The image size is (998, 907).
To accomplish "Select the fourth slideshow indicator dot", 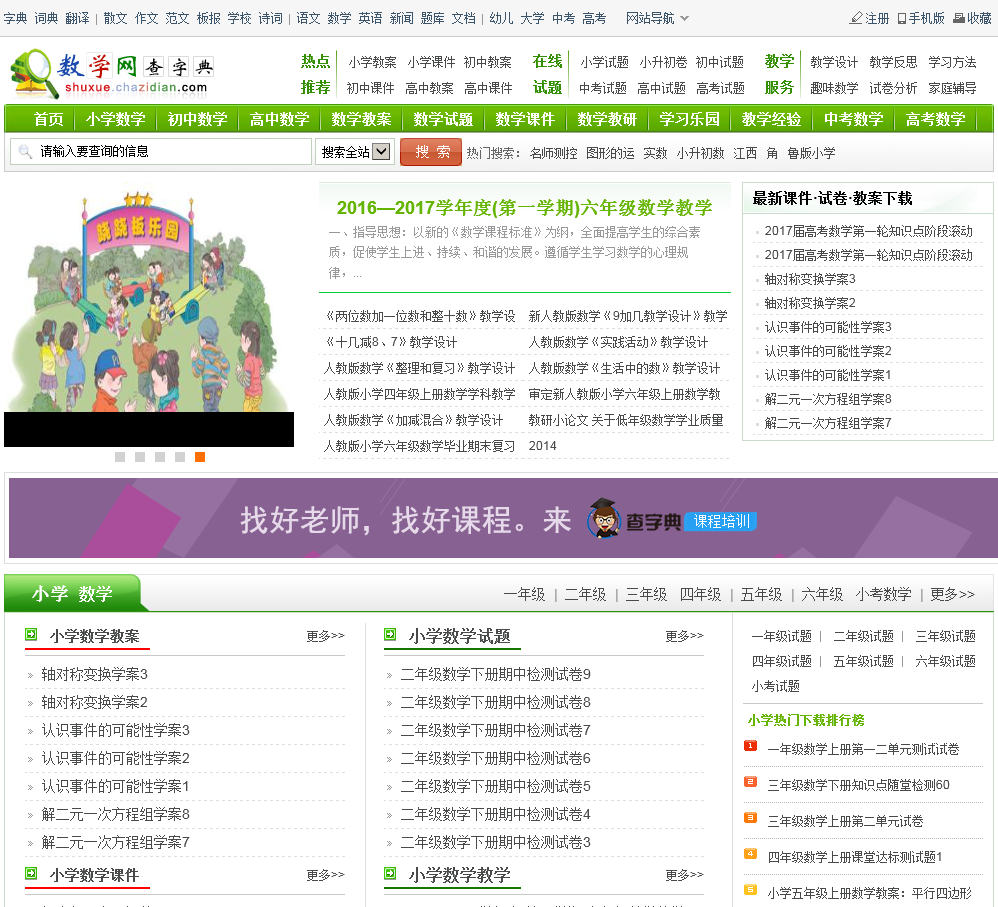I will pyautogui.click(x=180, y=457).
